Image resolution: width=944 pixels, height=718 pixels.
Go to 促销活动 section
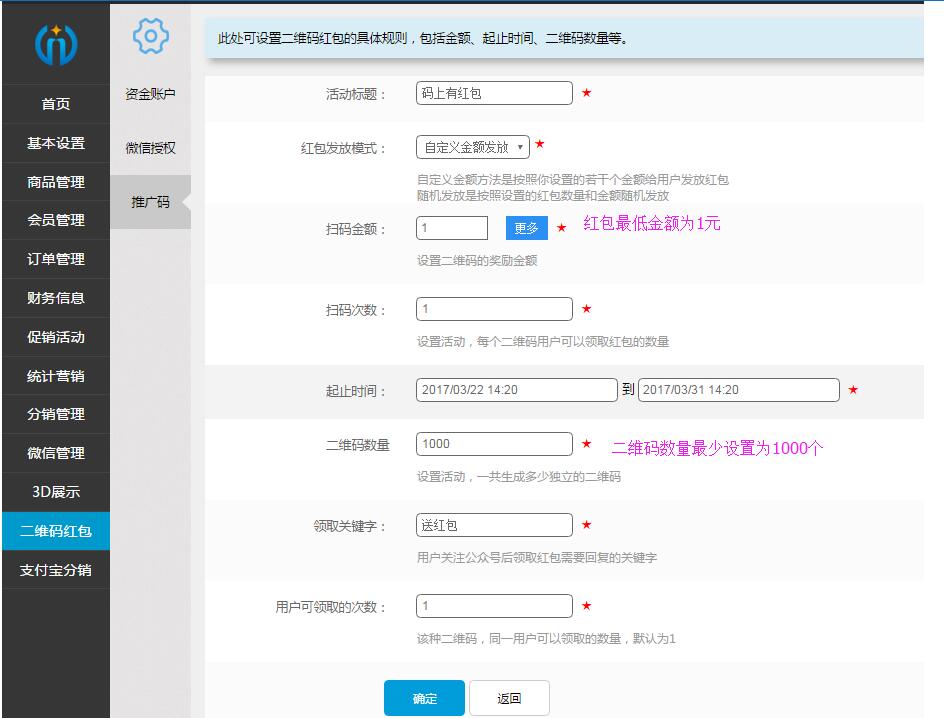55,337
